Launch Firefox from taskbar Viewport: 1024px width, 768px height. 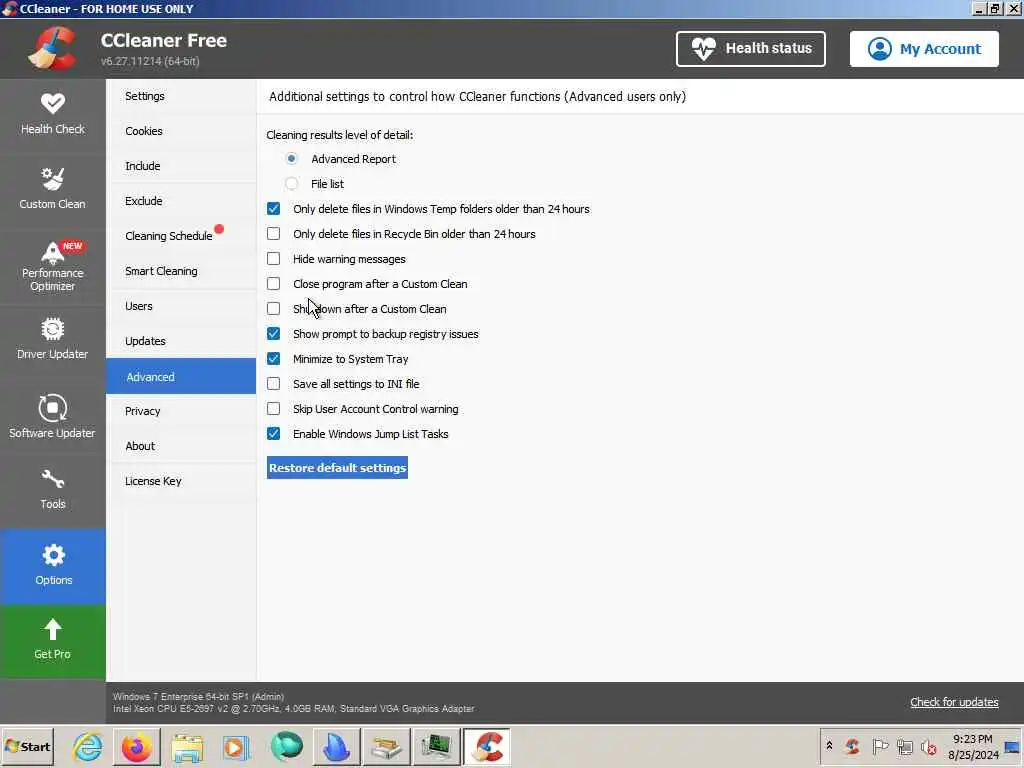coord(137,747)
